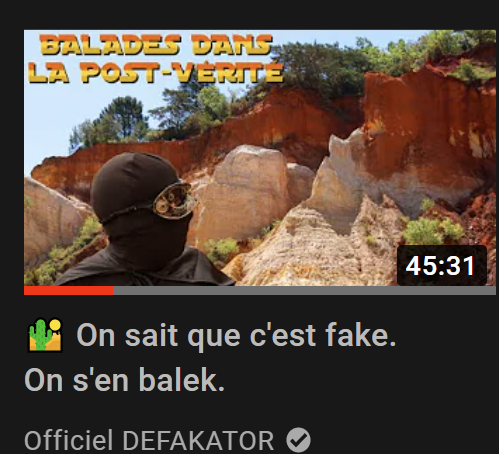The height and width of the screenshot is (454, 499).
Task: Click the grey unwatched part of progress bar
Action: pyautogui.click(x=304, y=291)
